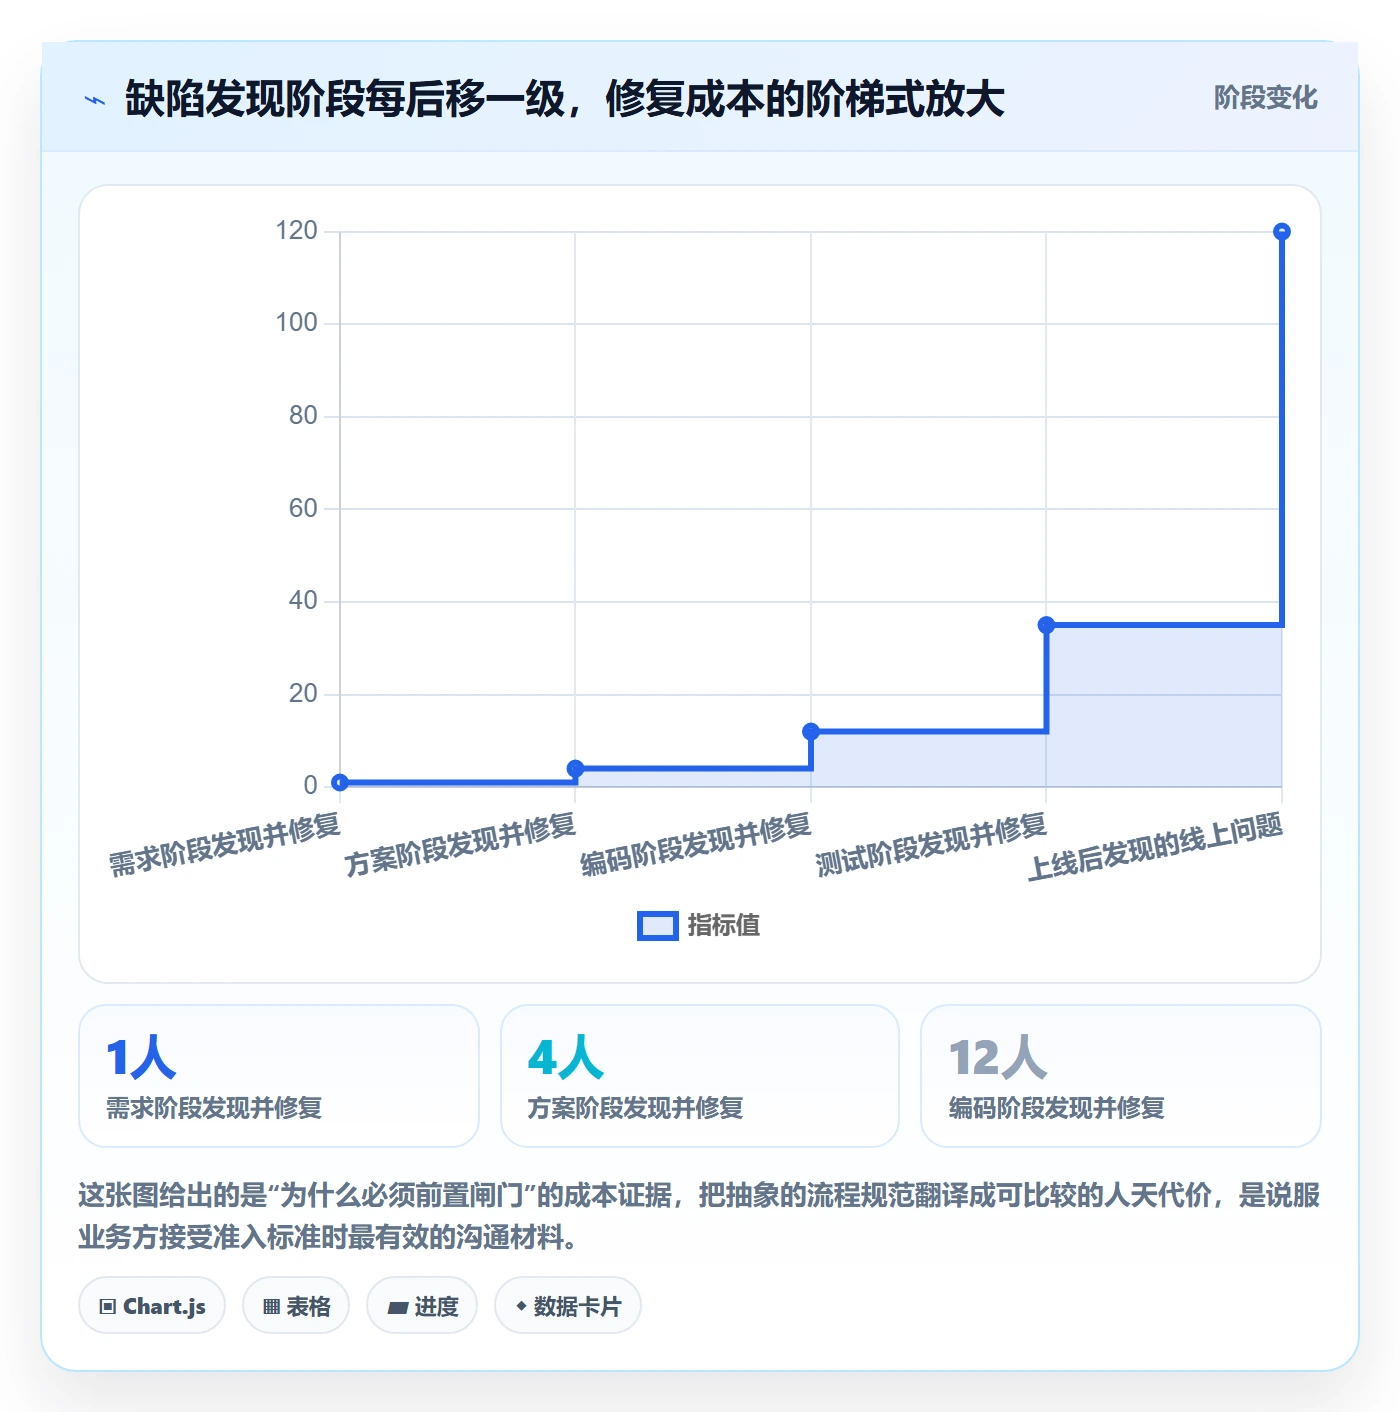Select the 1人 需求阶段发现并修复 card

(x=279, y=1076)
